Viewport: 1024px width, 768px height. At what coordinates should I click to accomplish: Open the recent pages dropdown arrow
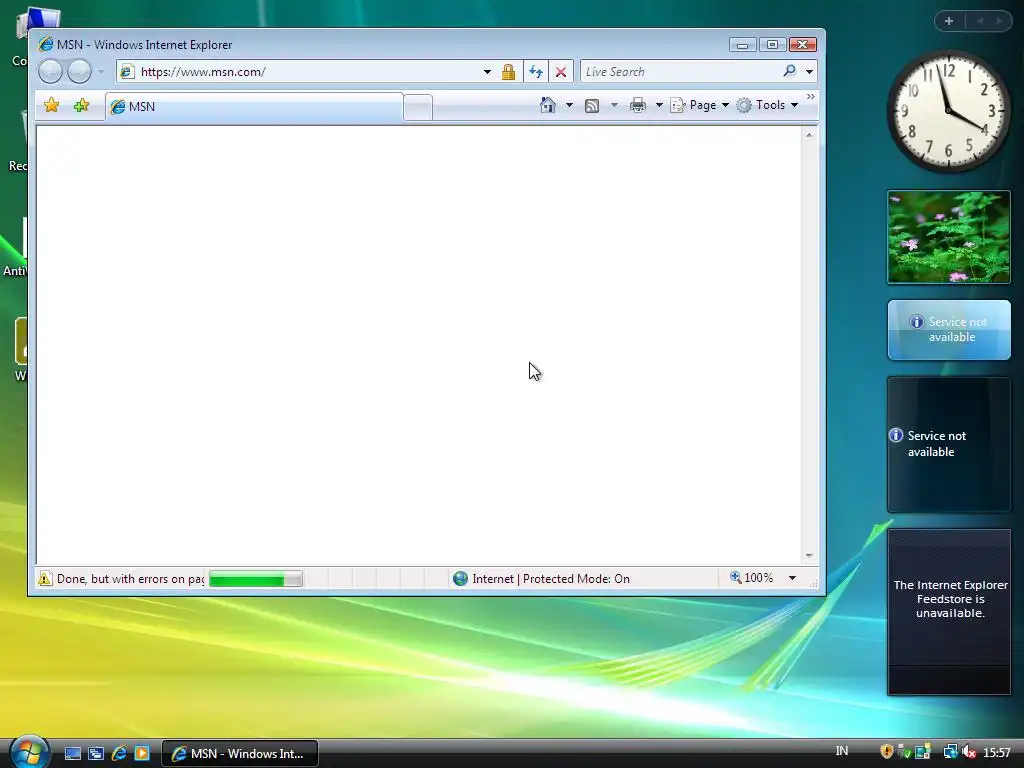click(x=101, y=71)
